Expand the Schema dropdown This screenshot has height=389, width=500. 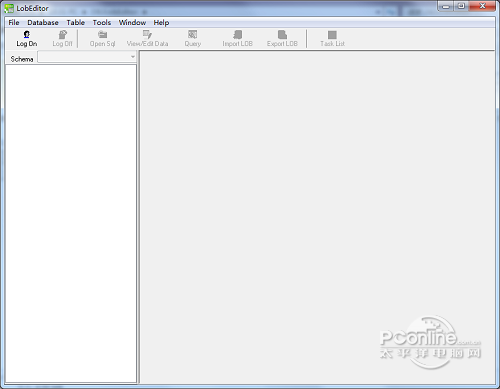133,57
